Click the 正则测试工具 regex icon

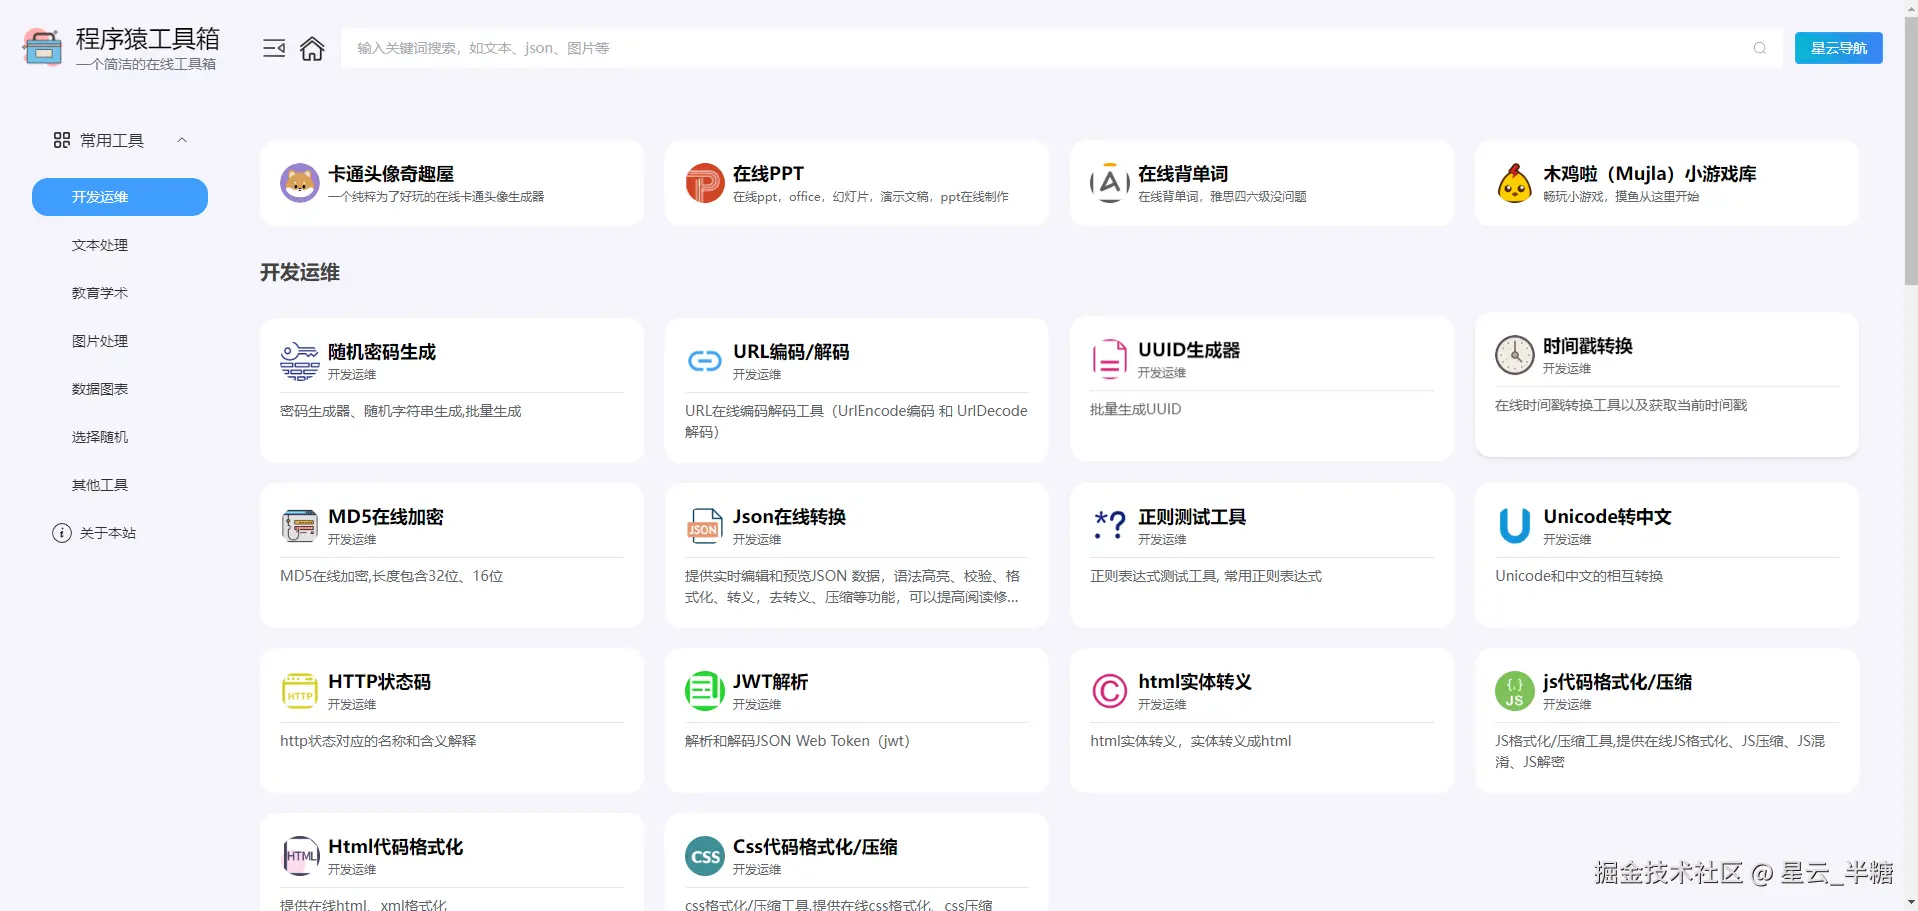coord(1110,526)
